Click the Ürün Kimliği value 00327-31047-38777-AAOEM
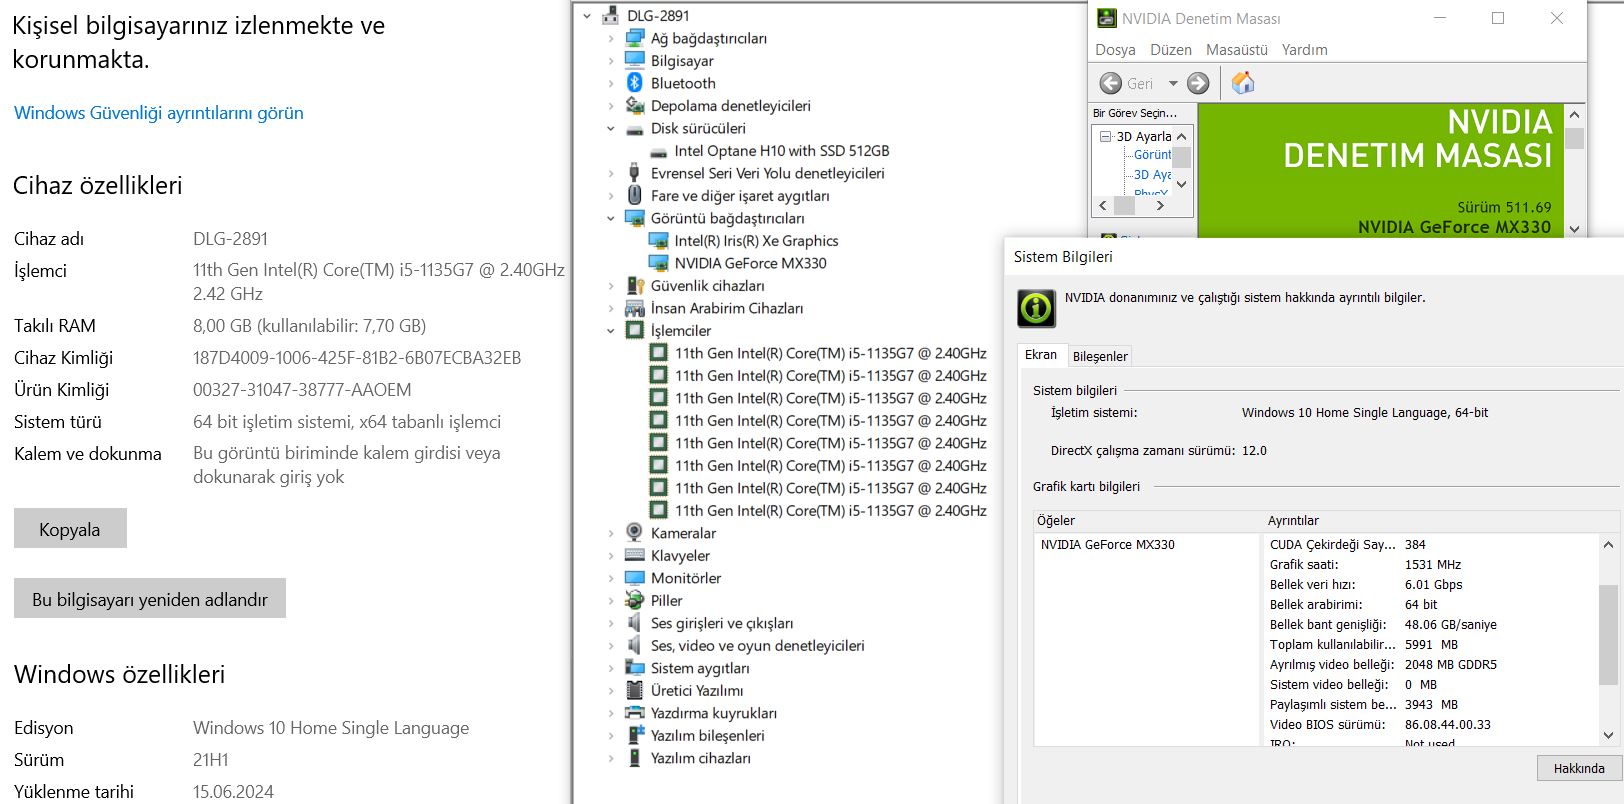Viewport: 1624px width, 804px height. (302, 389)
